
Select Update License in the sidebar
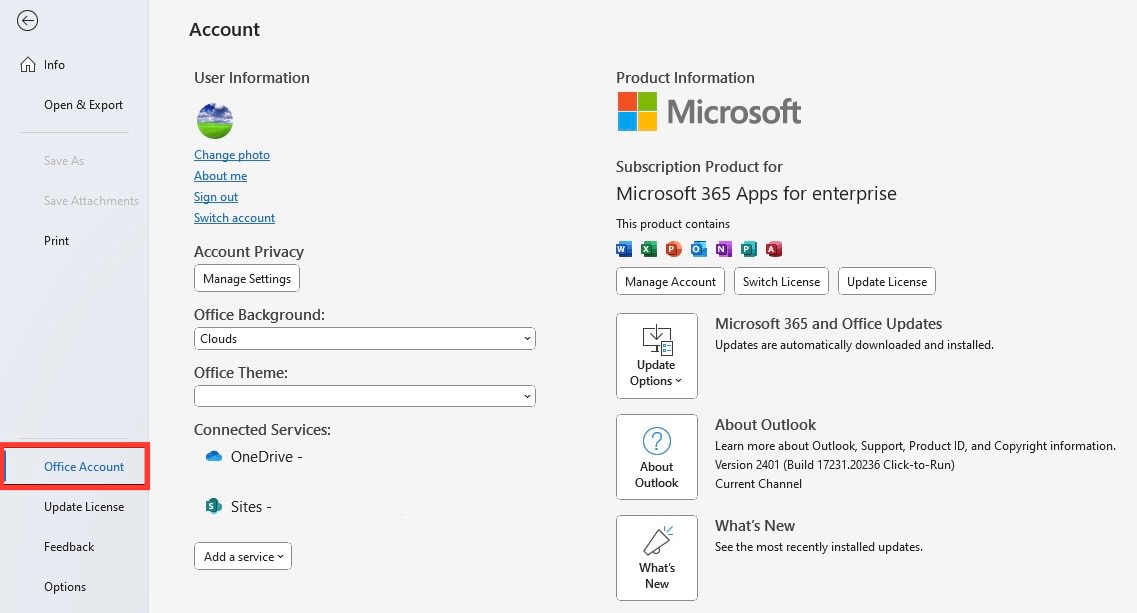(x=84, y=506)
